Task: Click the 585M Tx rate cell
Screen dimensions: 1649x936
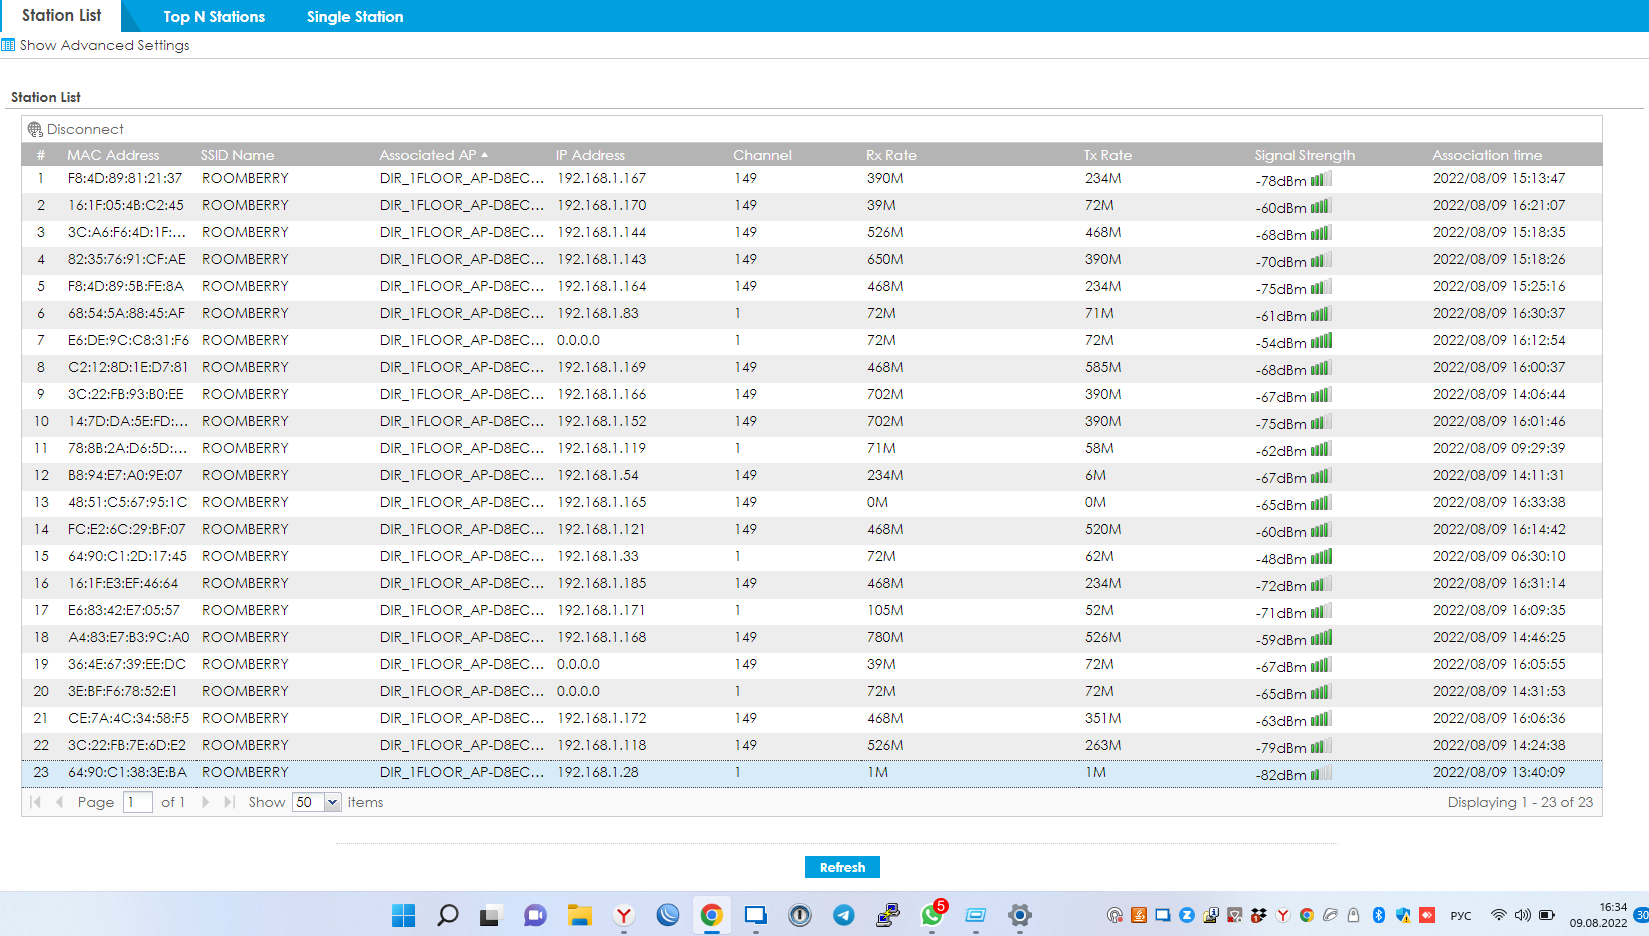Action: 1103,368
